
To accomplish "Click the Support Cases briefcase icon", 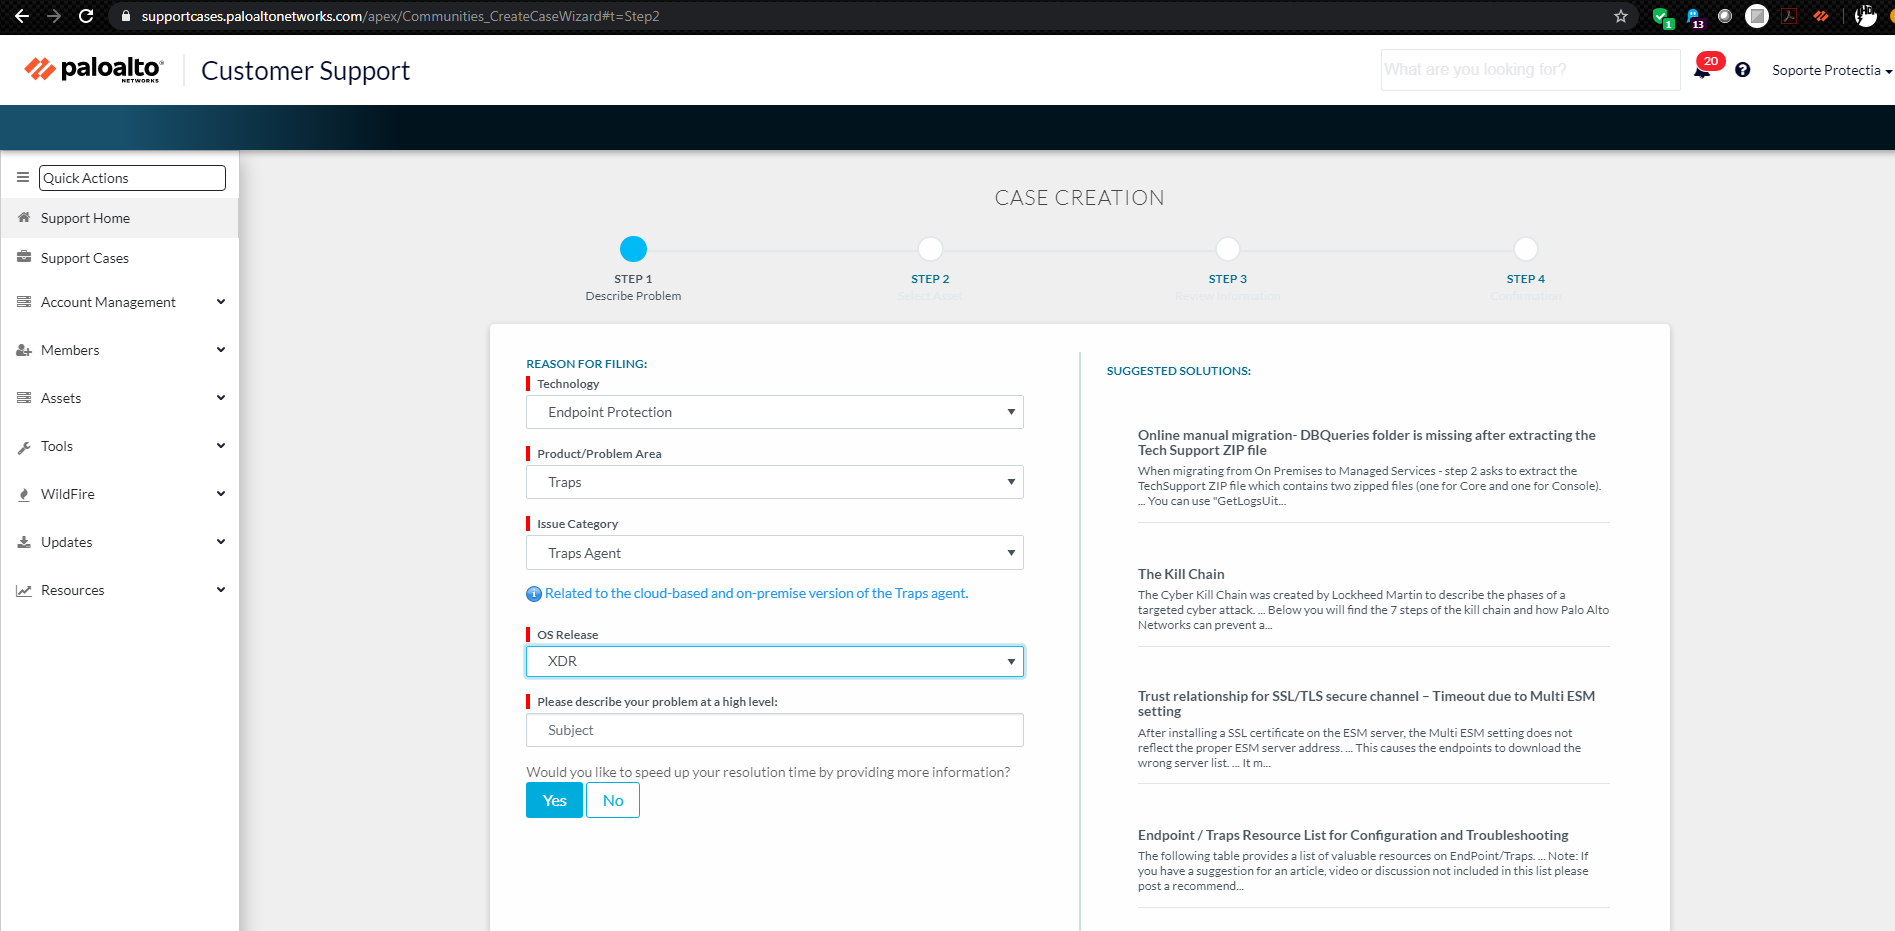I will point(24,257).
